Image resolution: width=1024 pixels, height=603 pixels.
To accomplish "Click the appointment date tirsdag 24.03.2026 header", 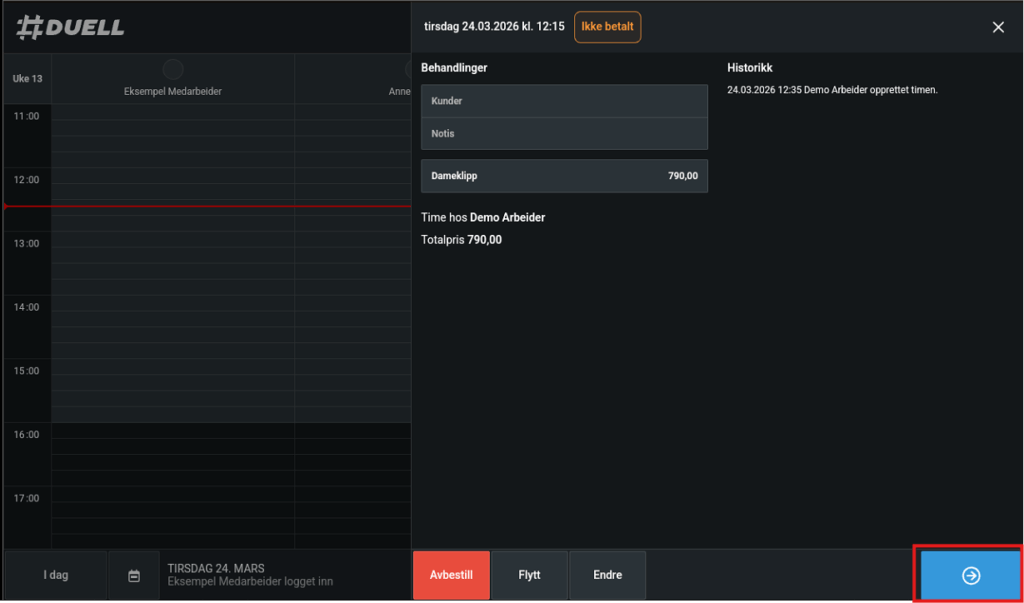I will tap(494, 27).
